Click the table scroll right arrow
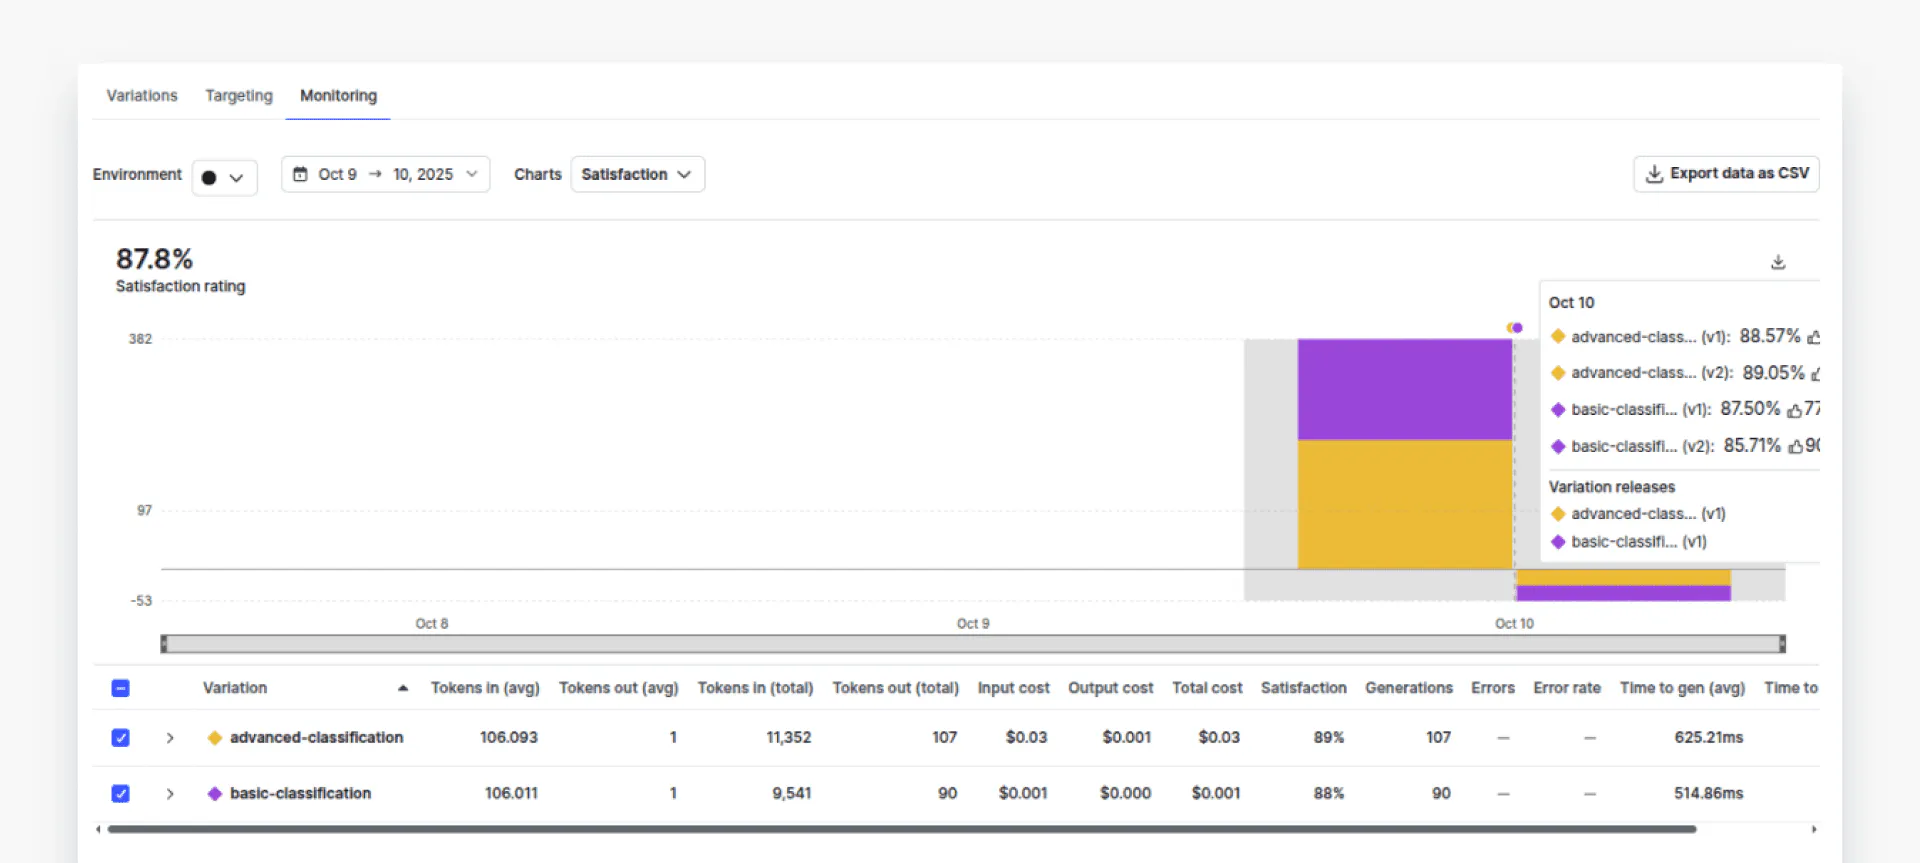Image resolution: width=1920 pixels, height=863 pixels. click(1814, 829)
